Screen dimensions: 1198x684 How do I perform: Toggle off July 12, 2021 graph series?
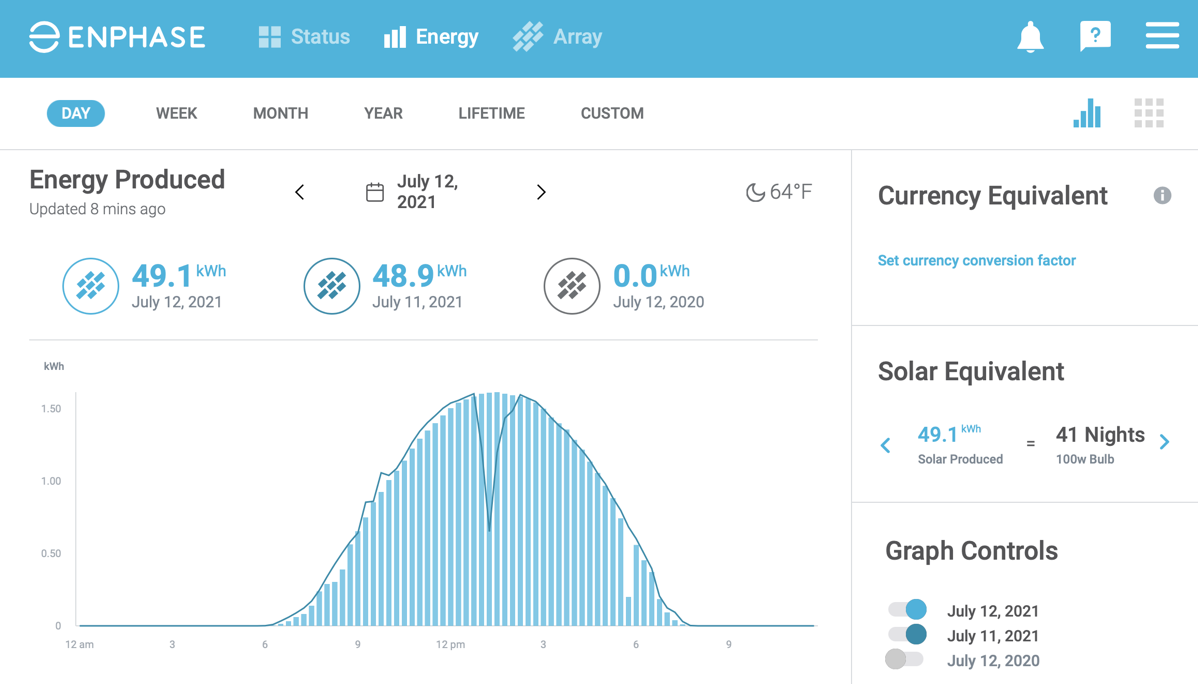[x=907, y=610]
